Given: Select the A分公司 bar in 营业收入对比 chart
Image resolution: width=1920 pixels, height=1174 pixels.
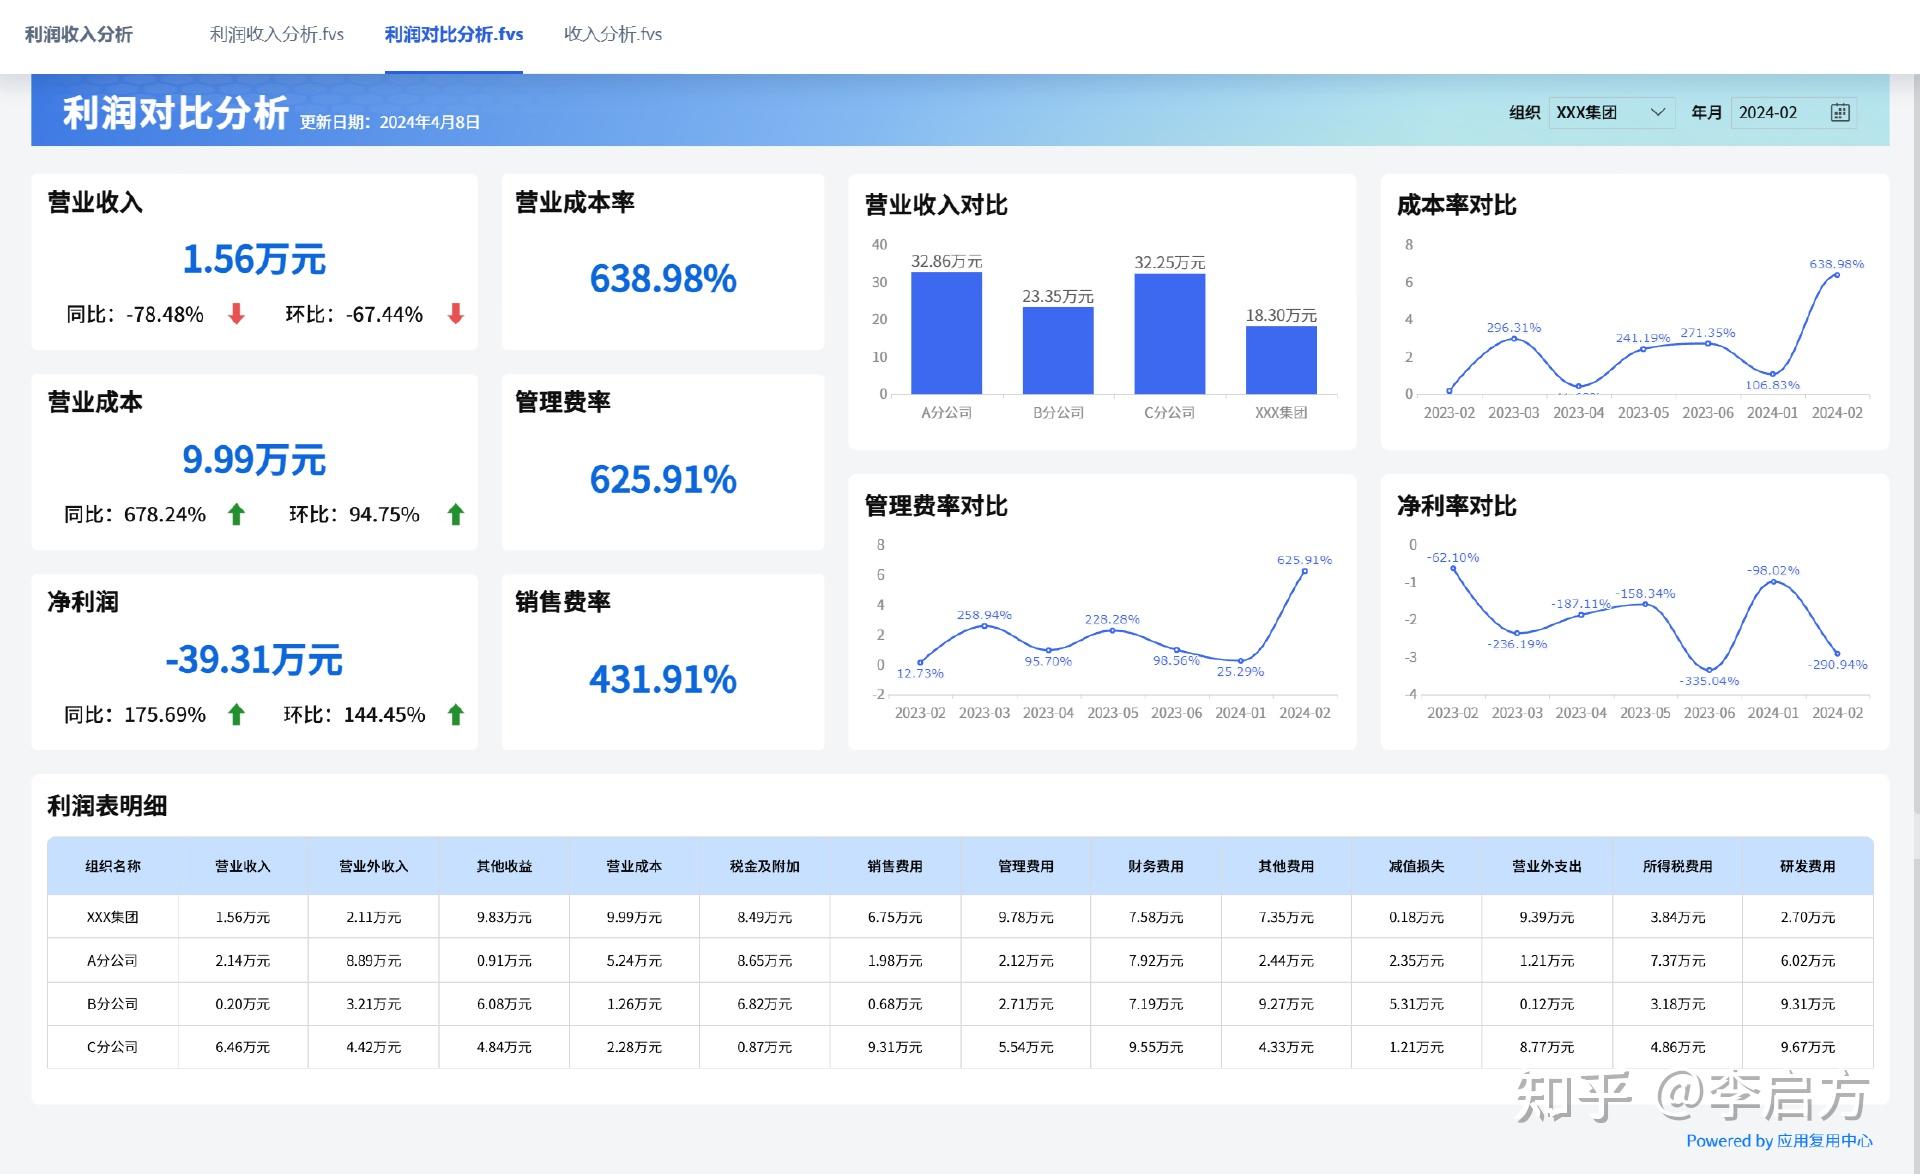Looking at the screenshot, I should coord(946,330).
